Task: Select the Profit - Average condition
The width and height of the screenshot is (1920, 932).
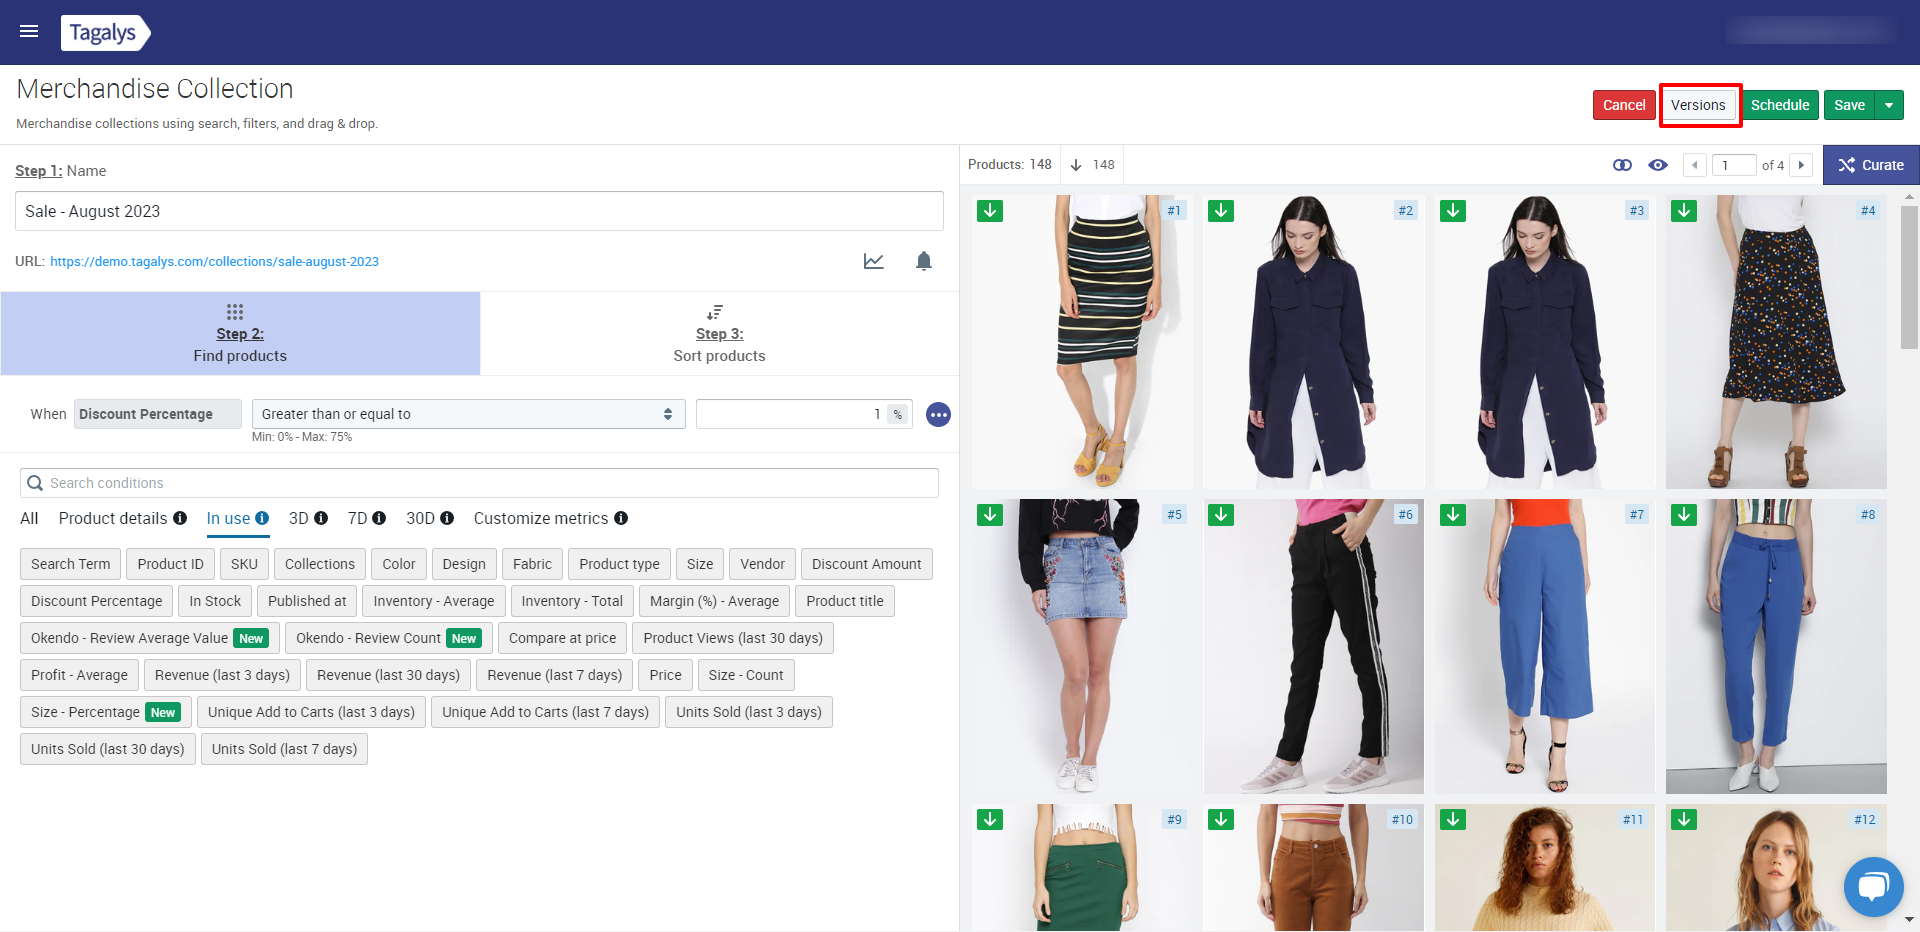Action: [x=79, y=675]
